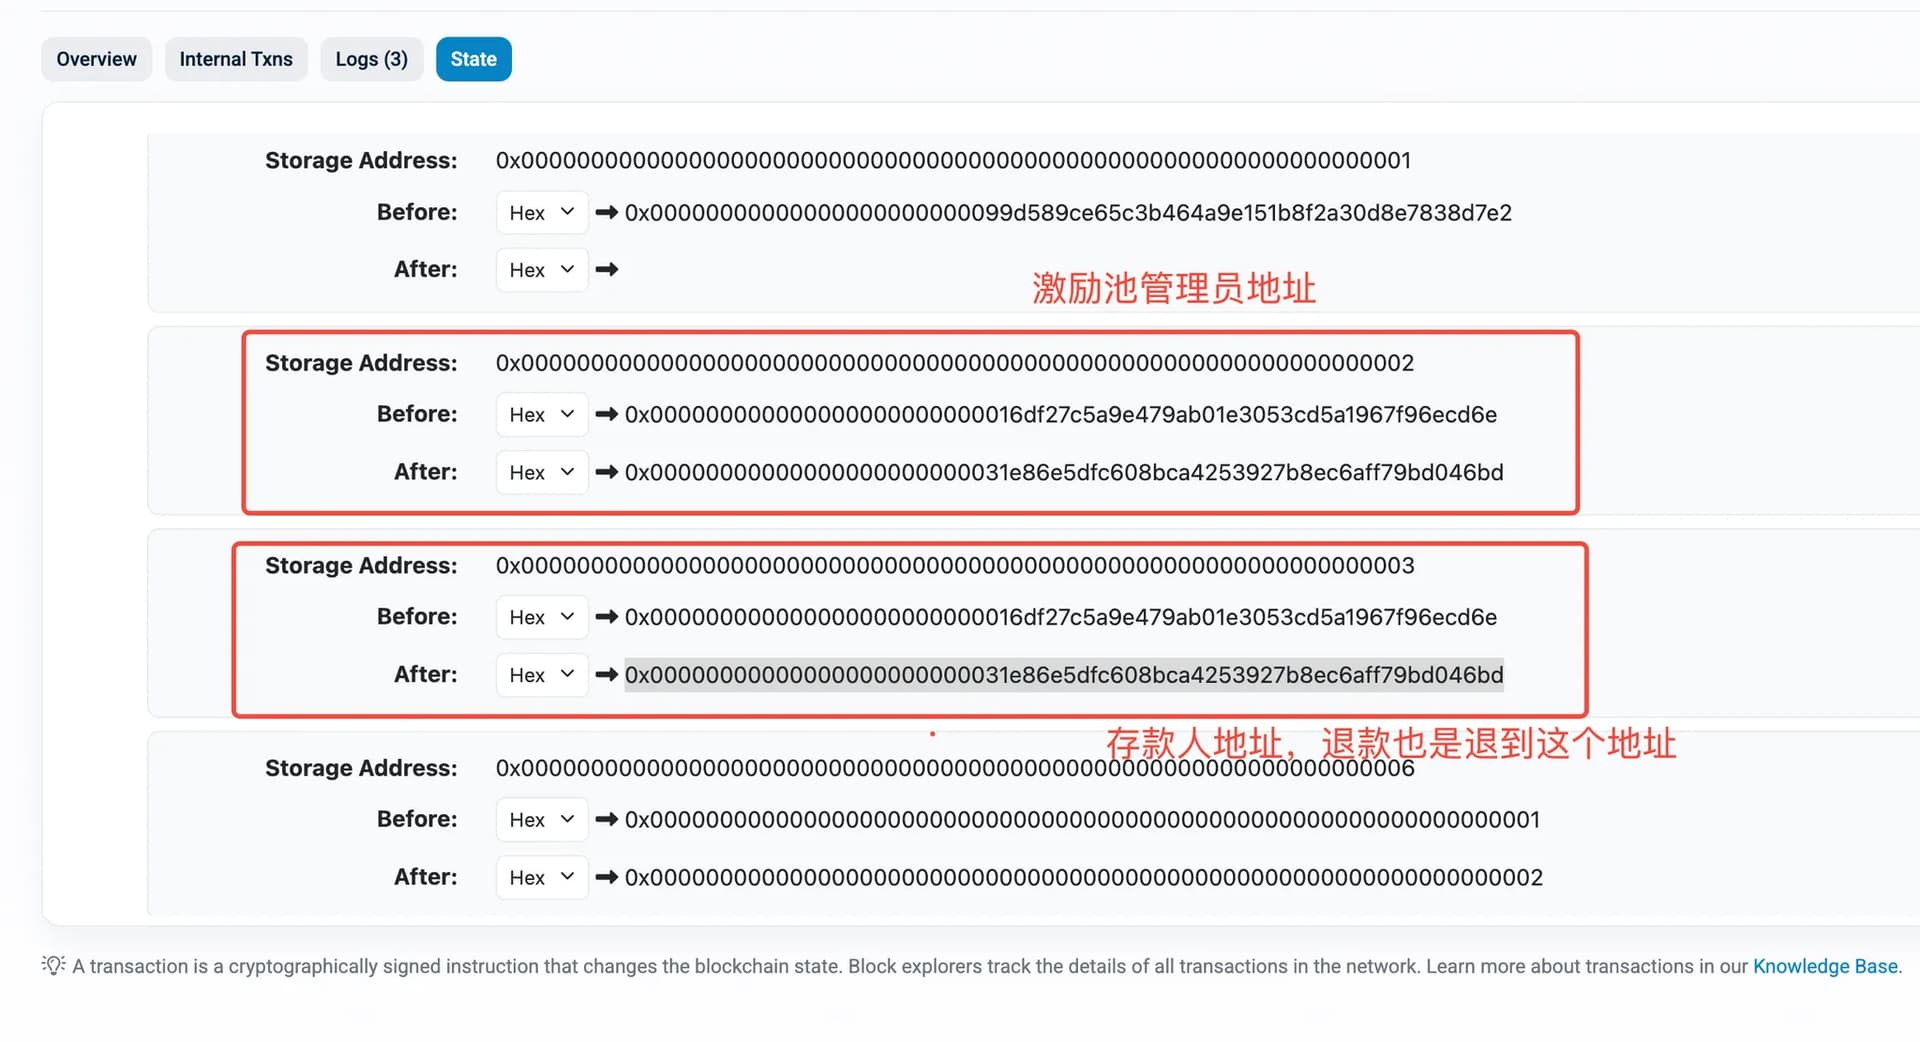
Task: Select storage address ending in 0003
Action: pyautogui.click(x=955, y=565)
